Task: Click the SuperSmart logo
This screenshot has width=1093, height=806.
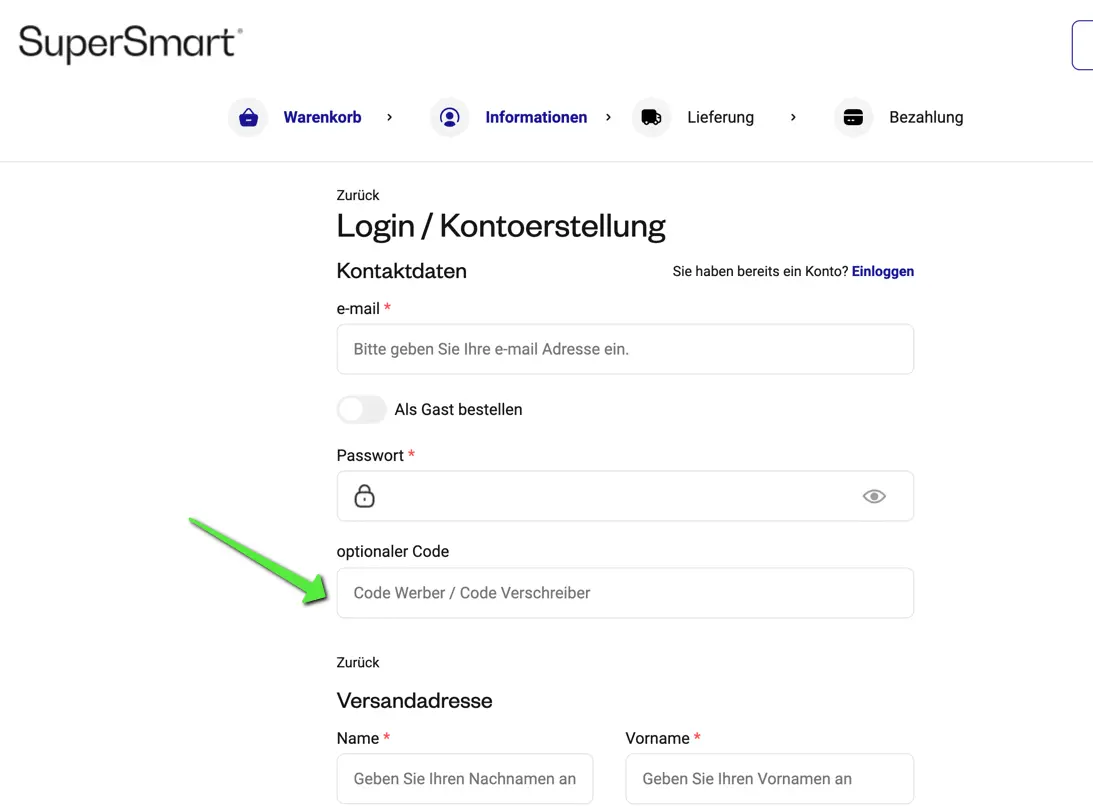Action: point(128,42)
